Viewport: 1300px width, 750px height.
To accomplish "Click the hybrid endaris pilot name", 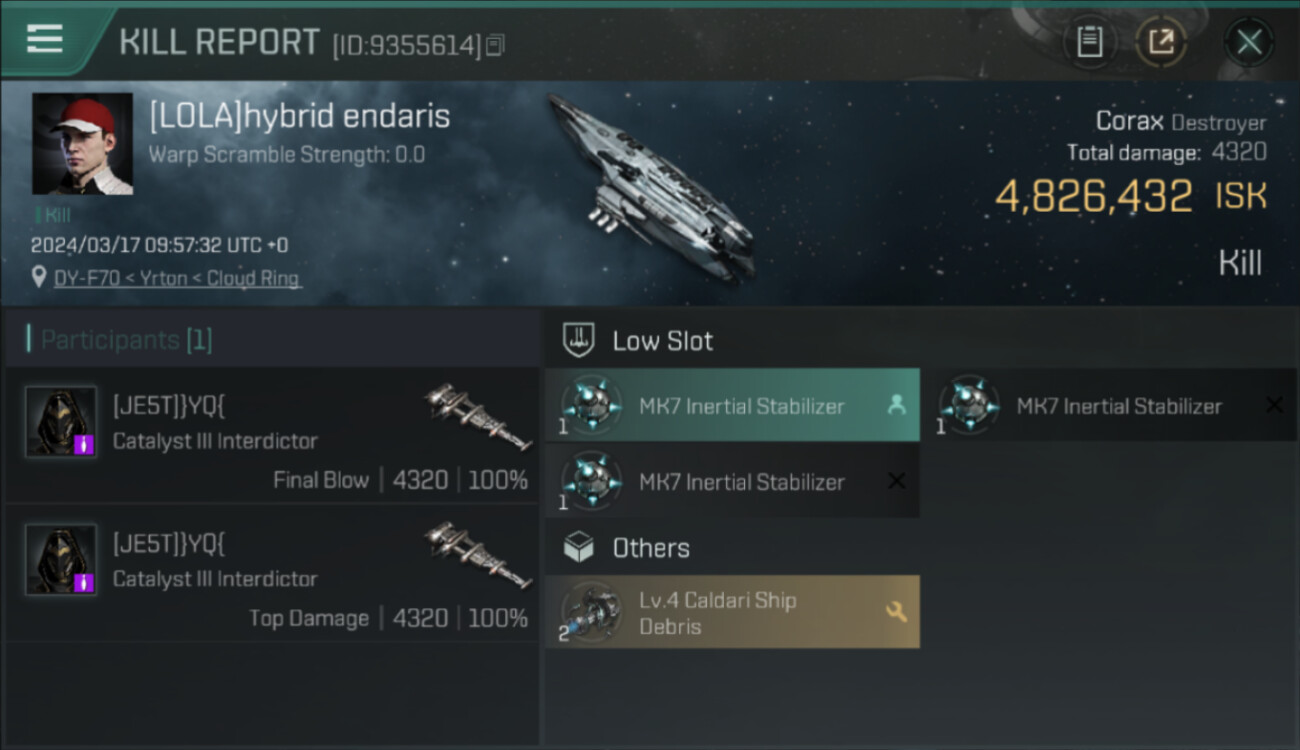I will coord(300,117).
